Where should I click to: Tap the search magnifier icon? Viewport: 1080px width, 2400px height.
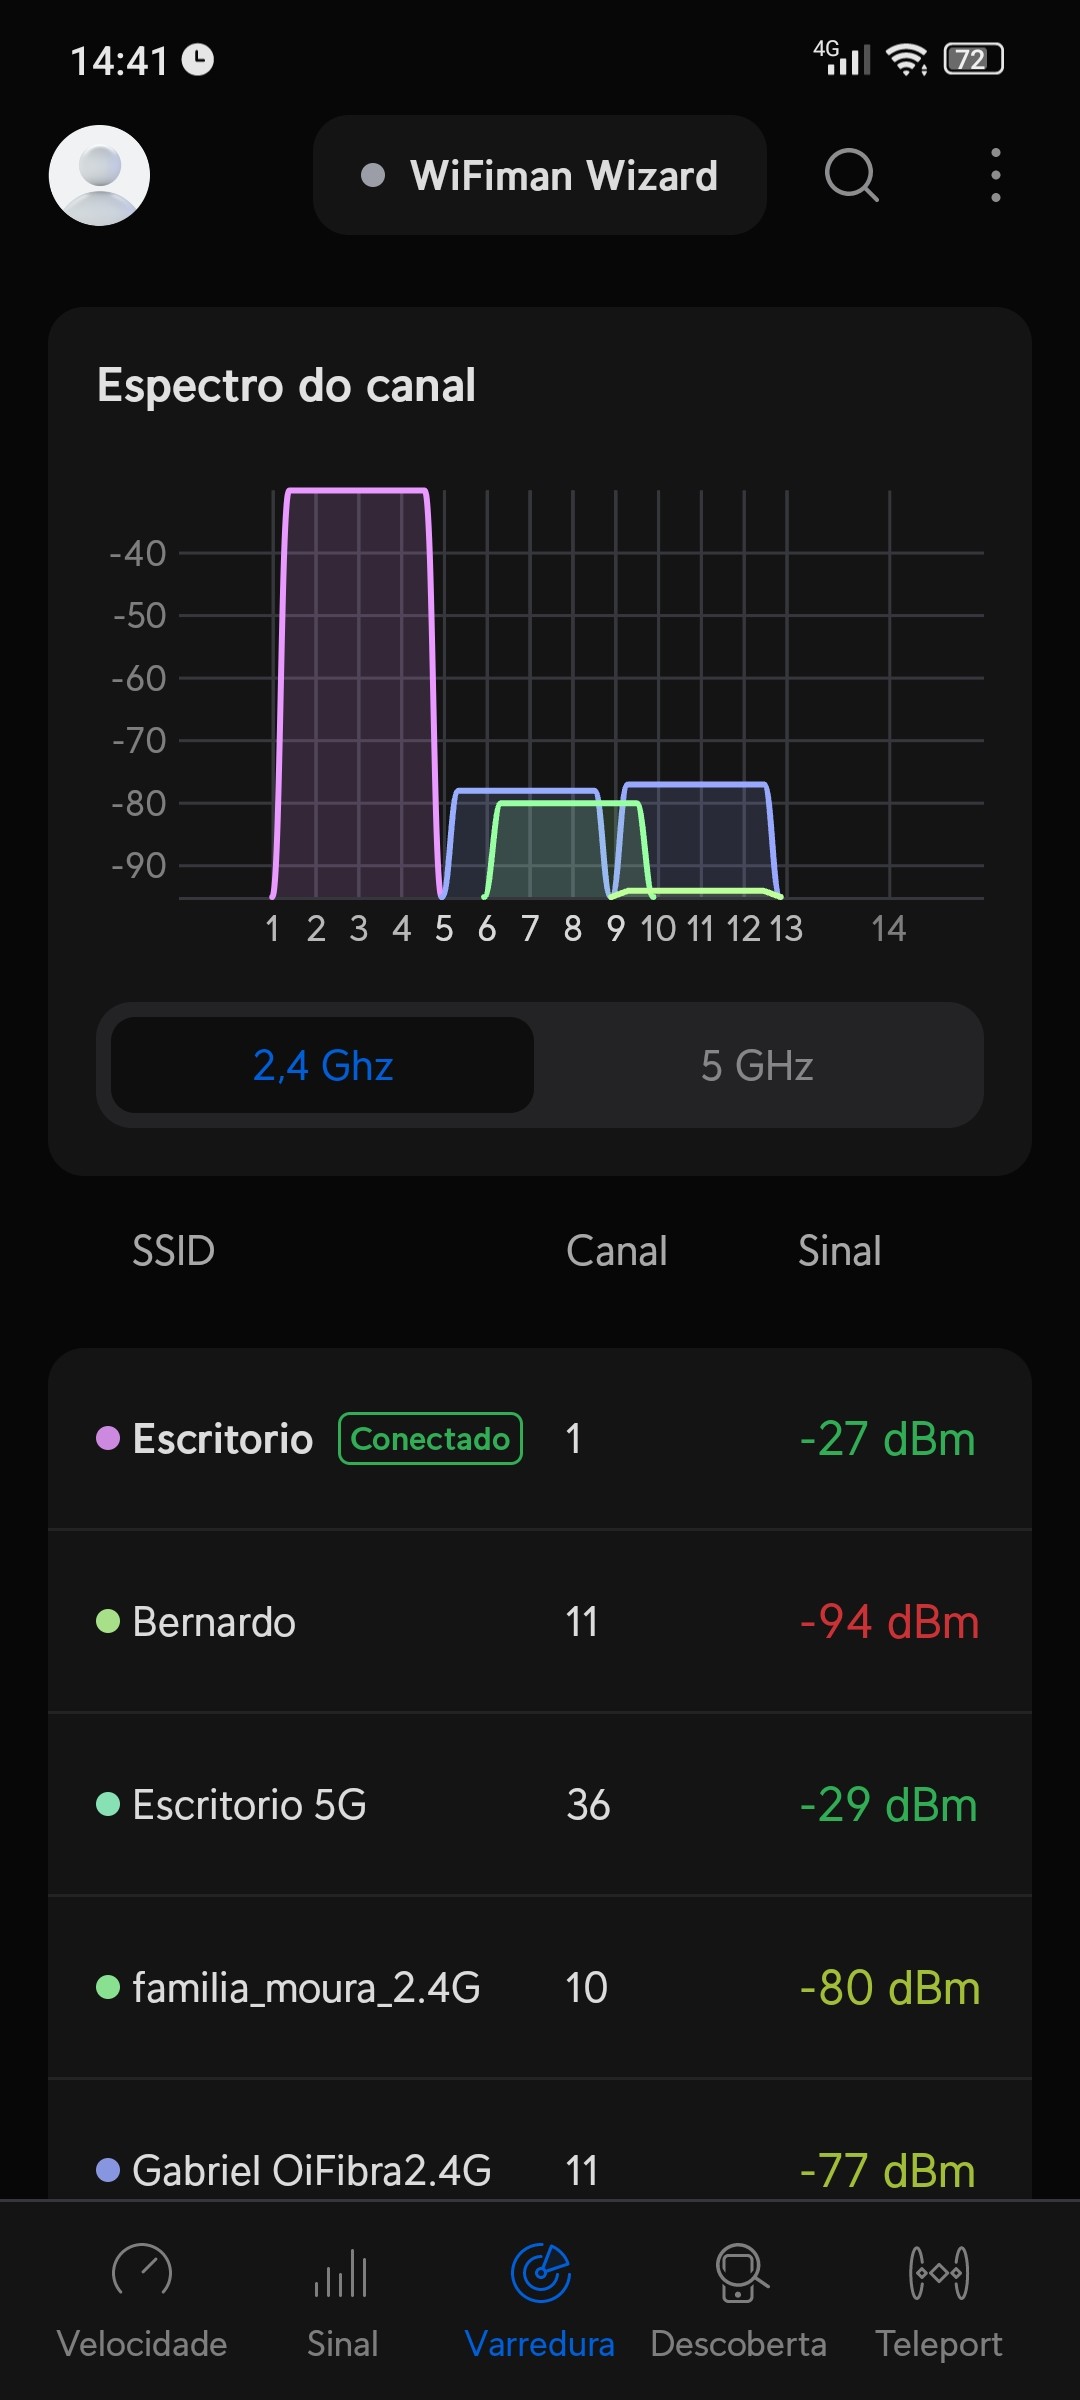(851, 175)
